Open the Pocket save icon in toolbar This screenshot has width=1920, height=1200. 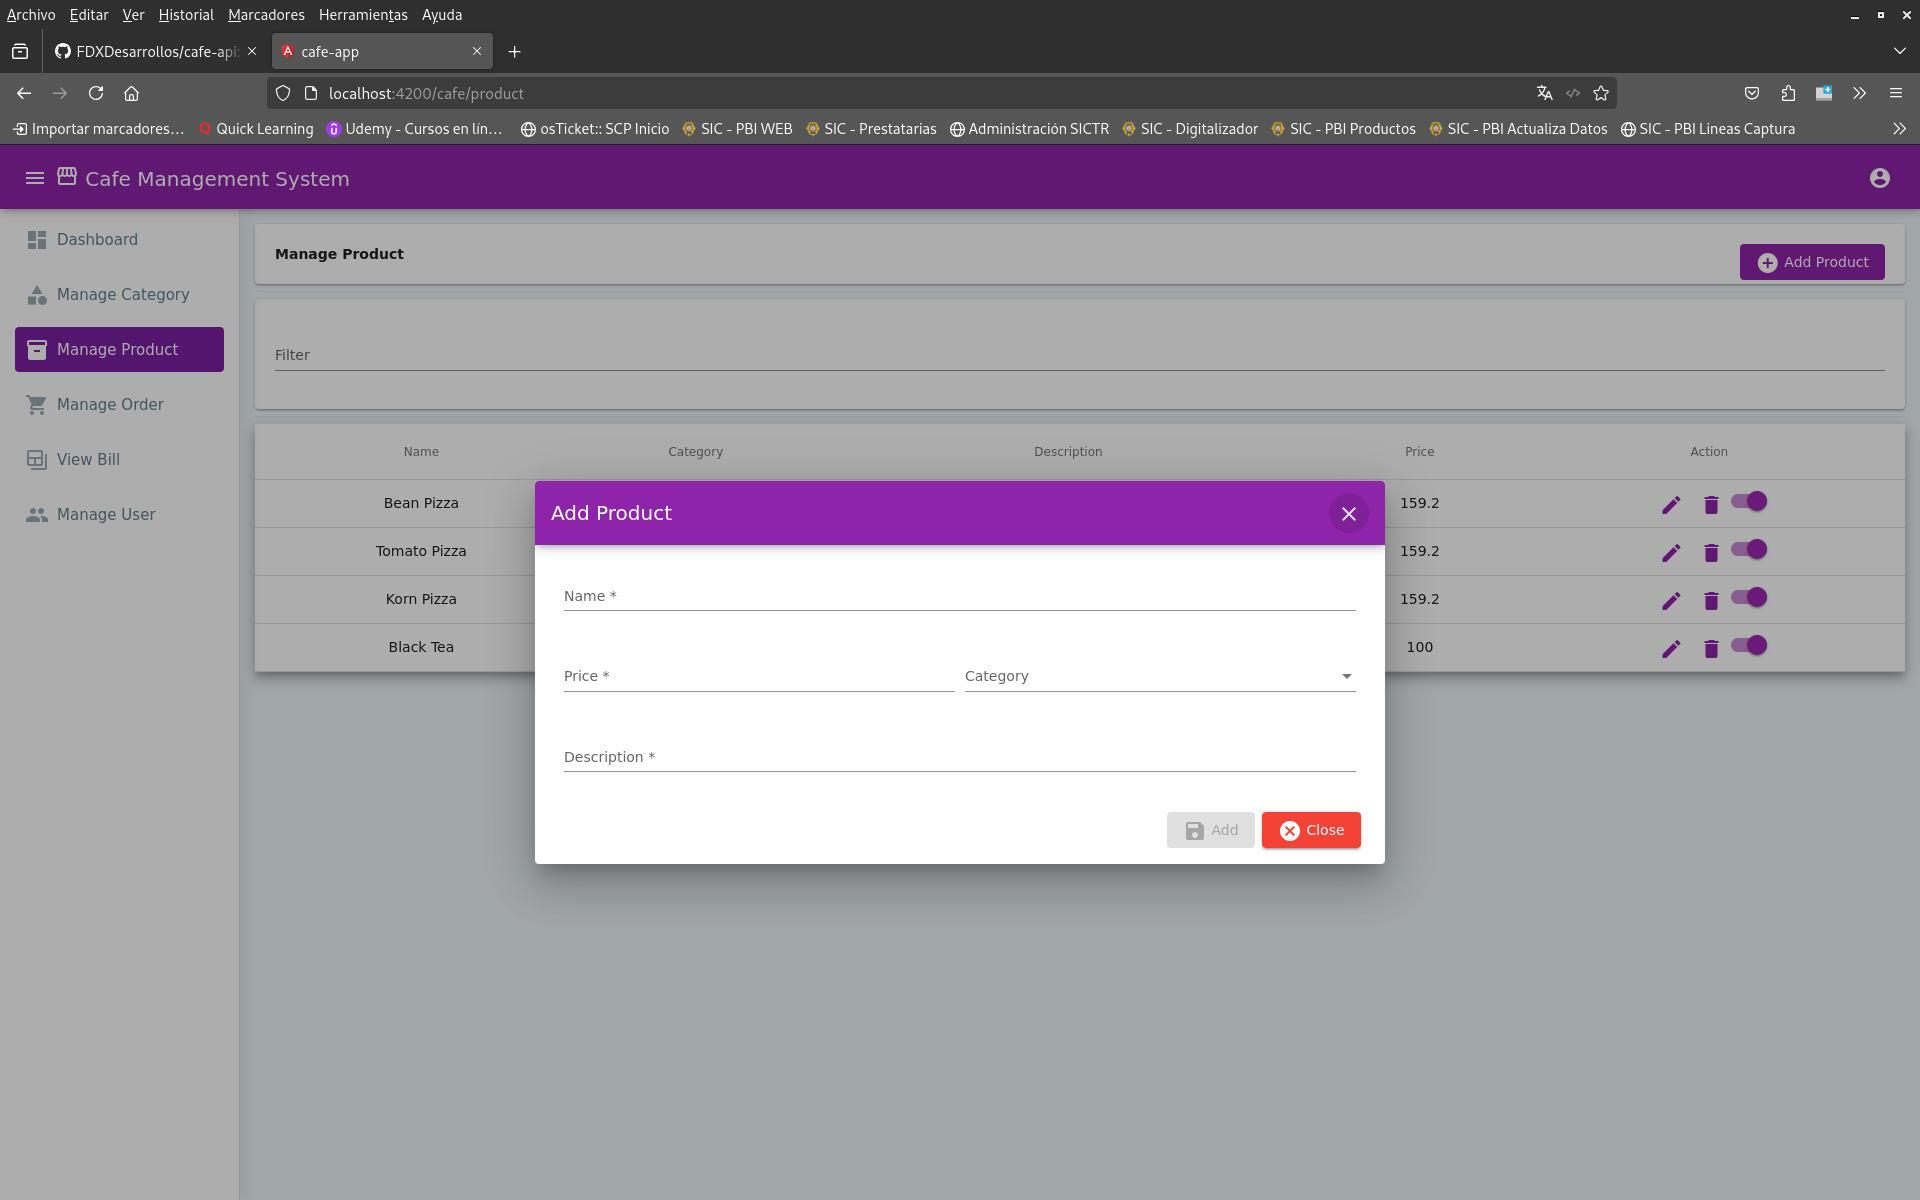(1752, 93)
